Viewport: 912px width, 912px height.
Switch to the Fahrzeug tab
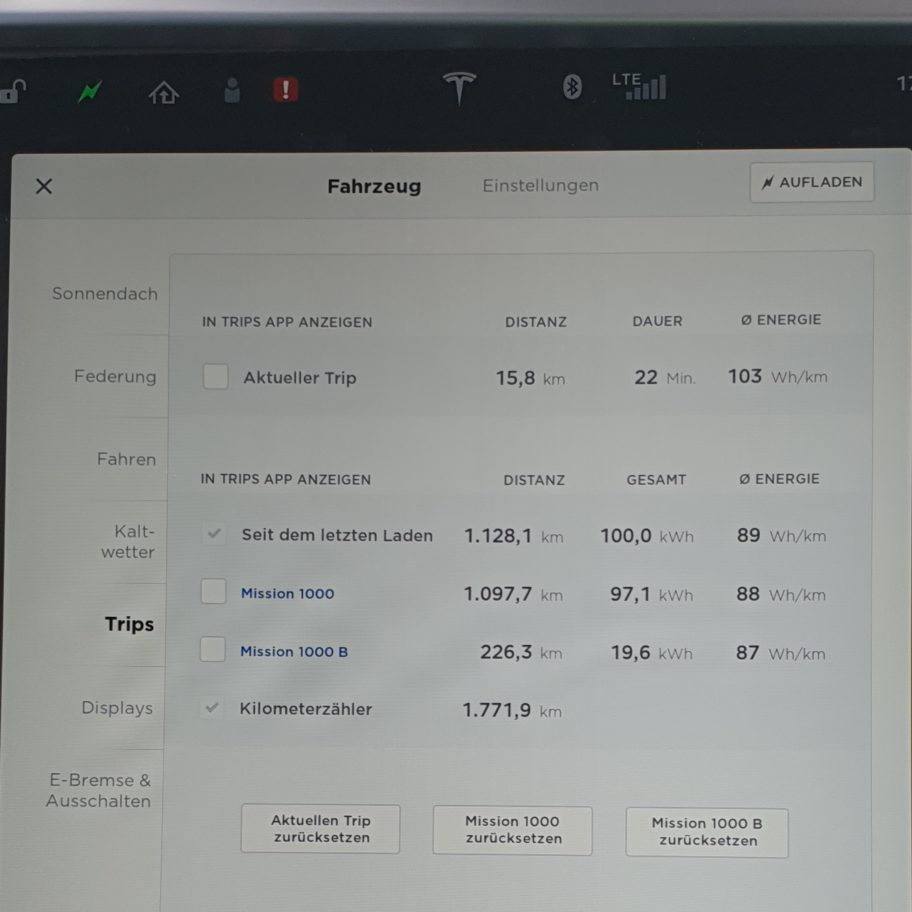[374, 186]
